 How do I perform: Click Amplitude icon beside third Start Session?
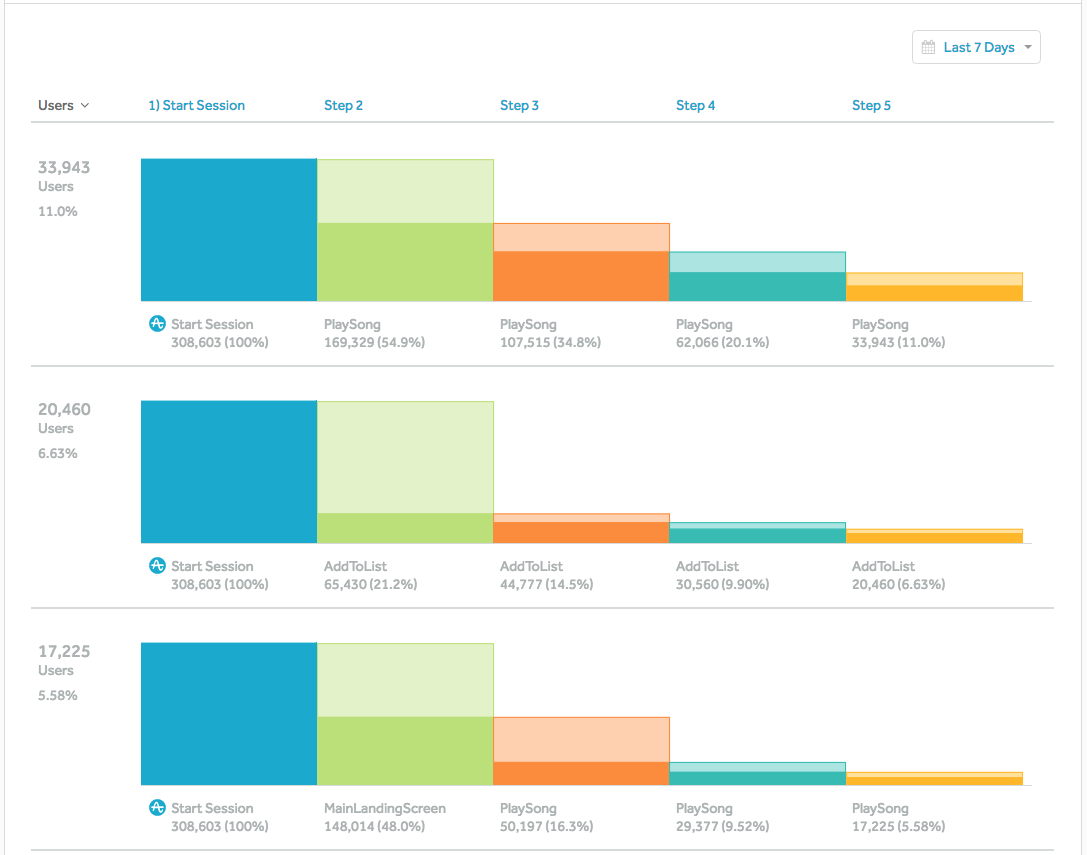[157, 807]
